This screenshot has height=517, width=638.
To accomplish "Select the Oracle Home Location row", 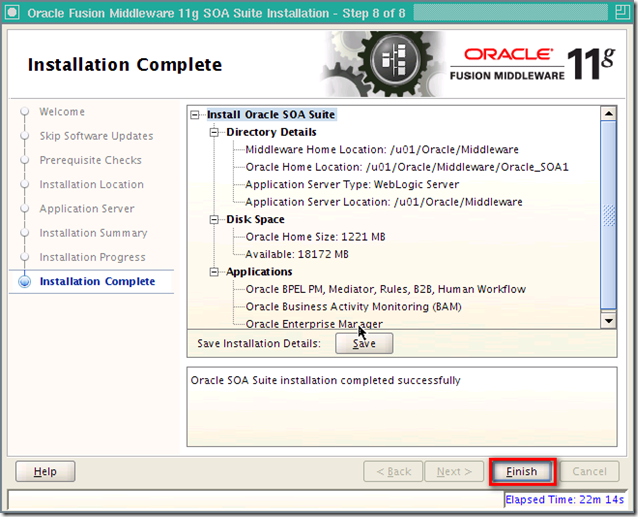I will 407,167.
